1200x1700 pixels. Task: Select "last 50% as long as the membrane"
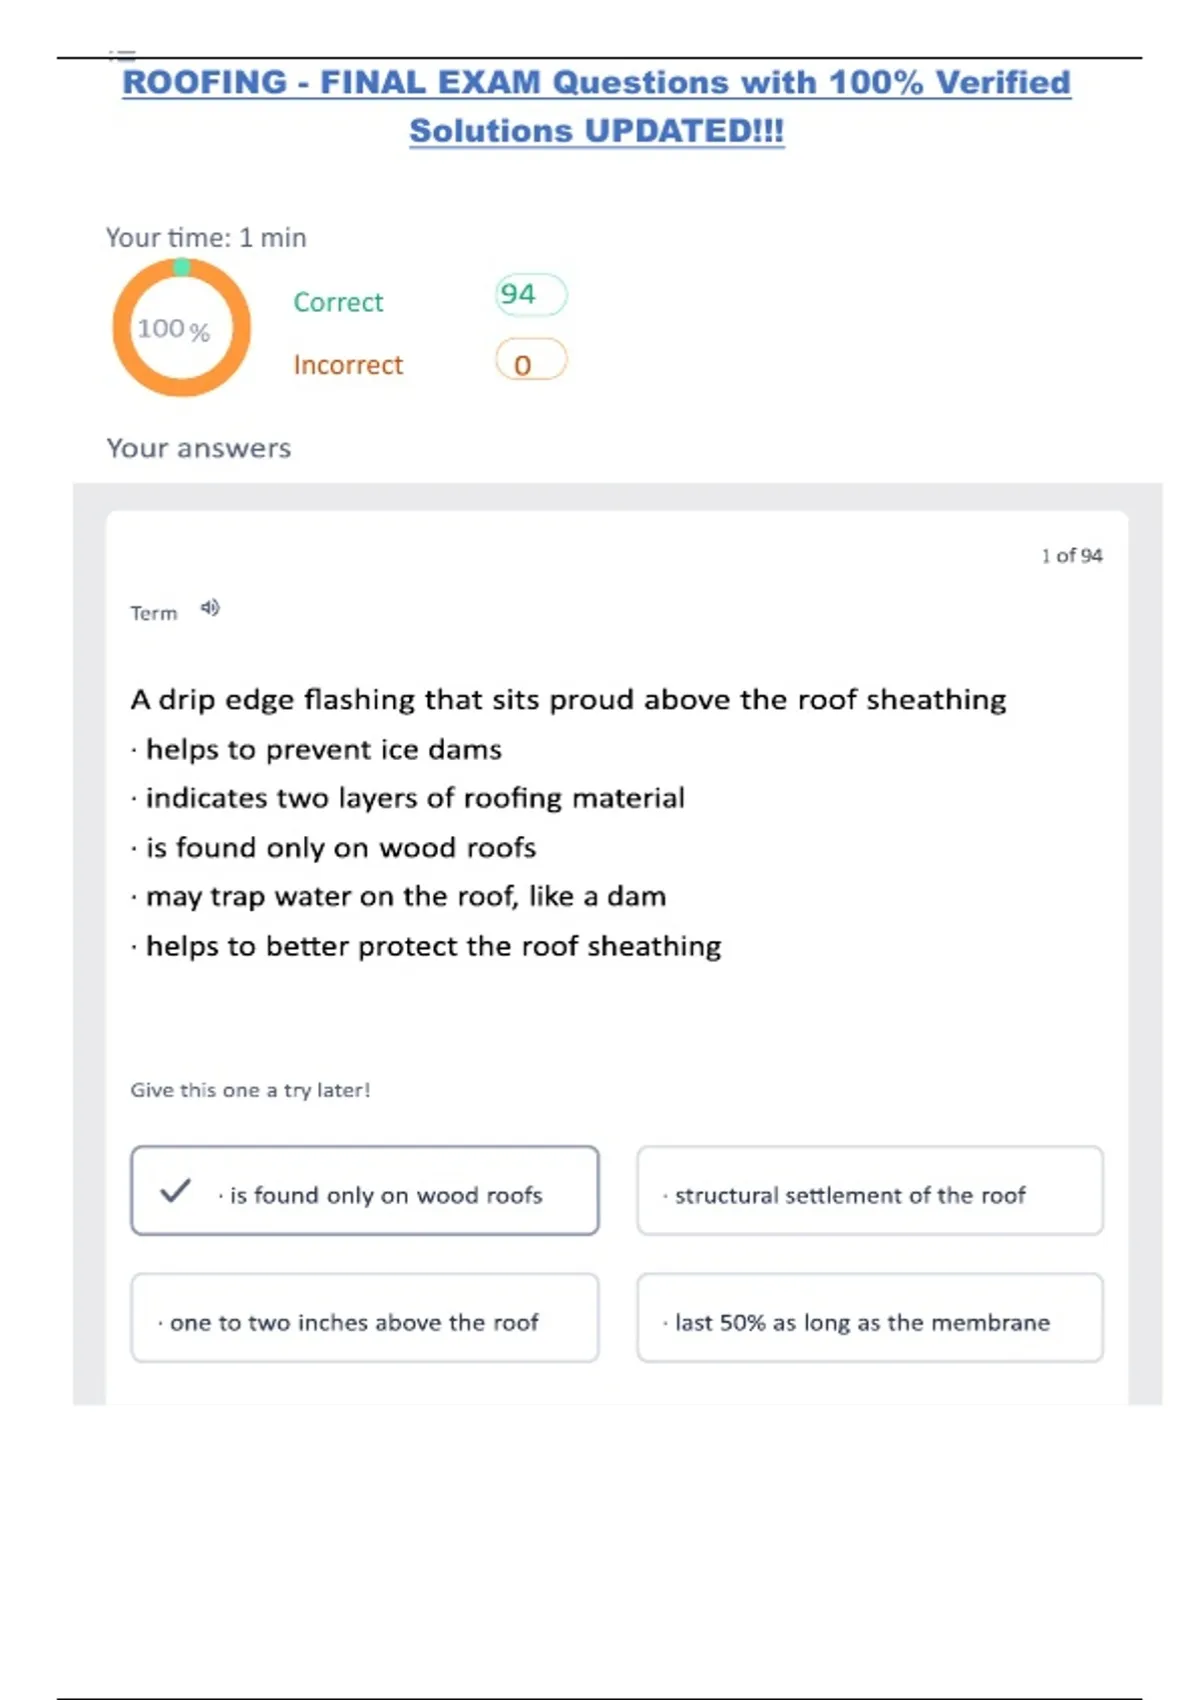(x=869, y=1318)
